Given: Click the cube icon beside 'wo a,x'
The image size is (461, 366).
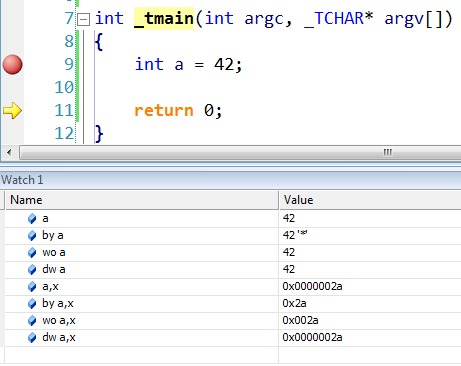Looking at the screenshot, I should tap(32, 321).
